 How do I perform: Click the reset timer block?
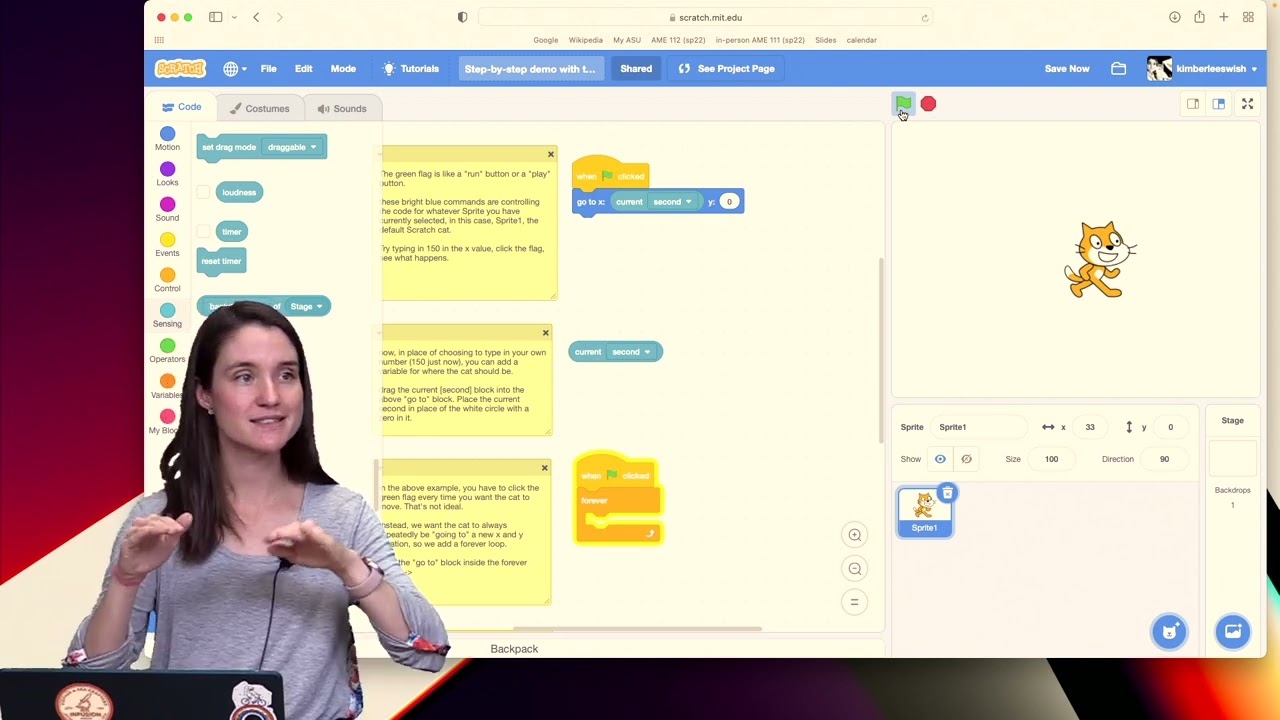[221, 261]
